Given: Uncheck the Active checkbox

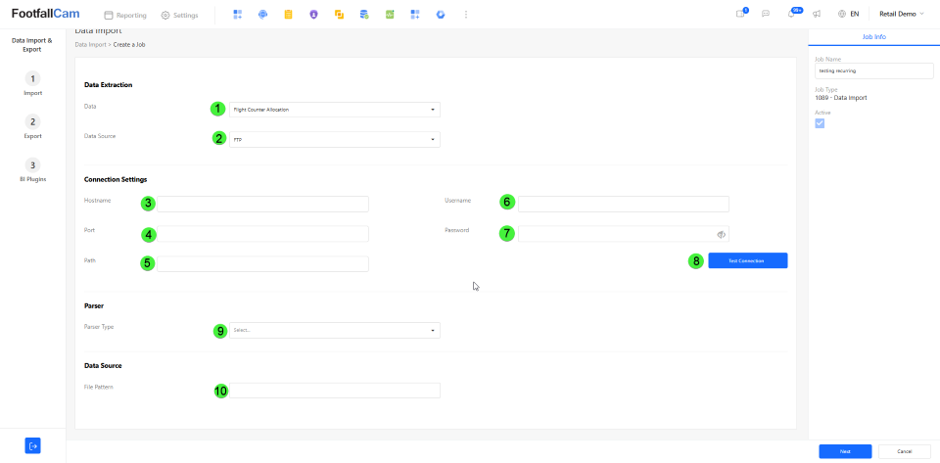Looking at the screenshot, I should [820, 123].
